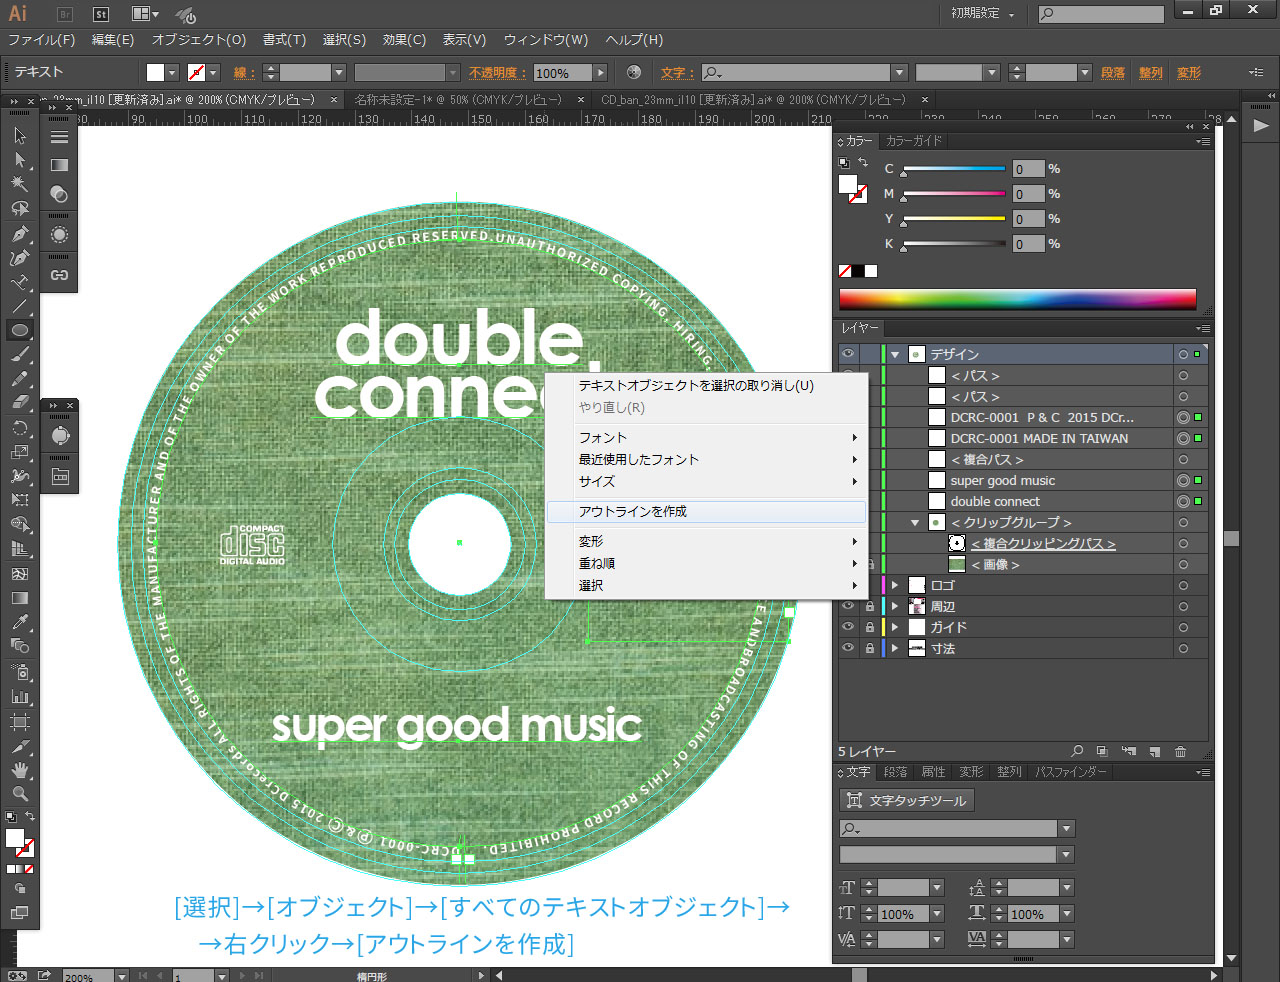Select the Scale tool
Screen dimensions: 1280x982
pyautogui.click(x=19, y=452)
